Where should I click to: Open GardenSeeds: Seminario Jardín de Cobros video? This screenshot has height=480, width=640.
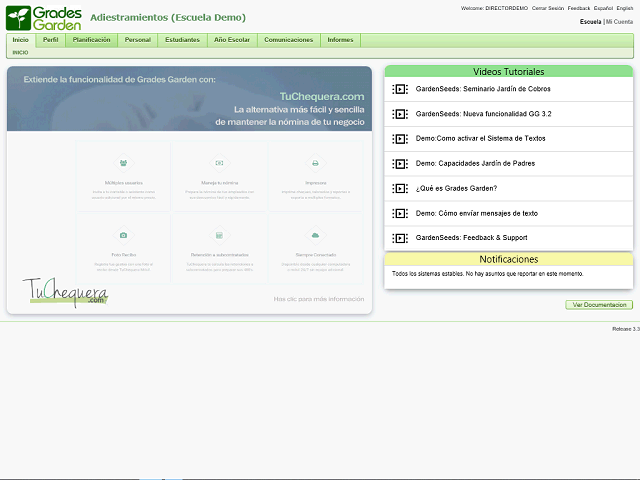click(x=483, y=89)
